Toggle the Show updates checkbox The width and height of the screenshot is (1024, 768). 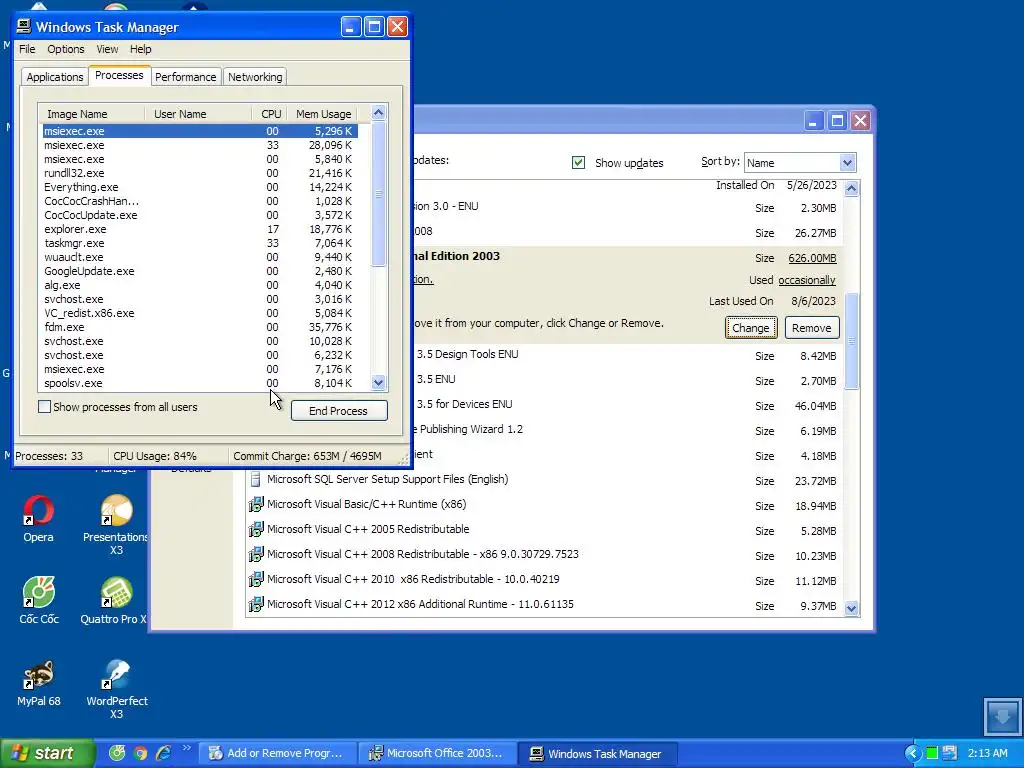(x=578, y=163)
